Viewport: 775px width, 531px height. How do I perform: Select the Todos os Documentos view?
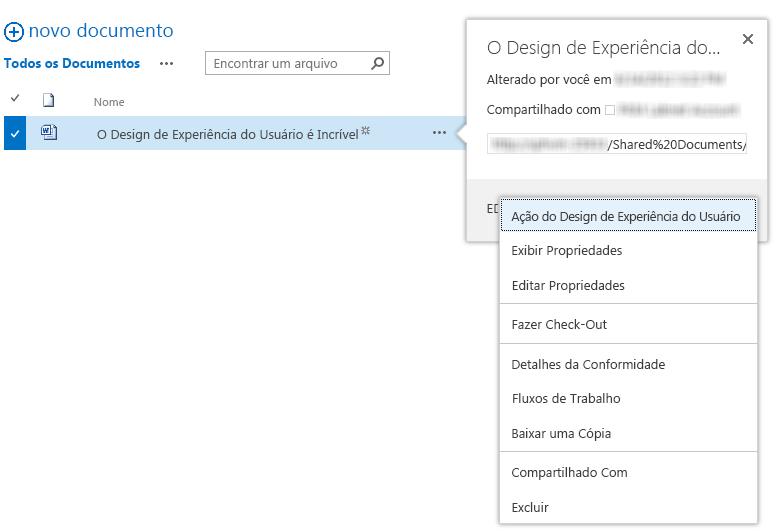point(72,63)
